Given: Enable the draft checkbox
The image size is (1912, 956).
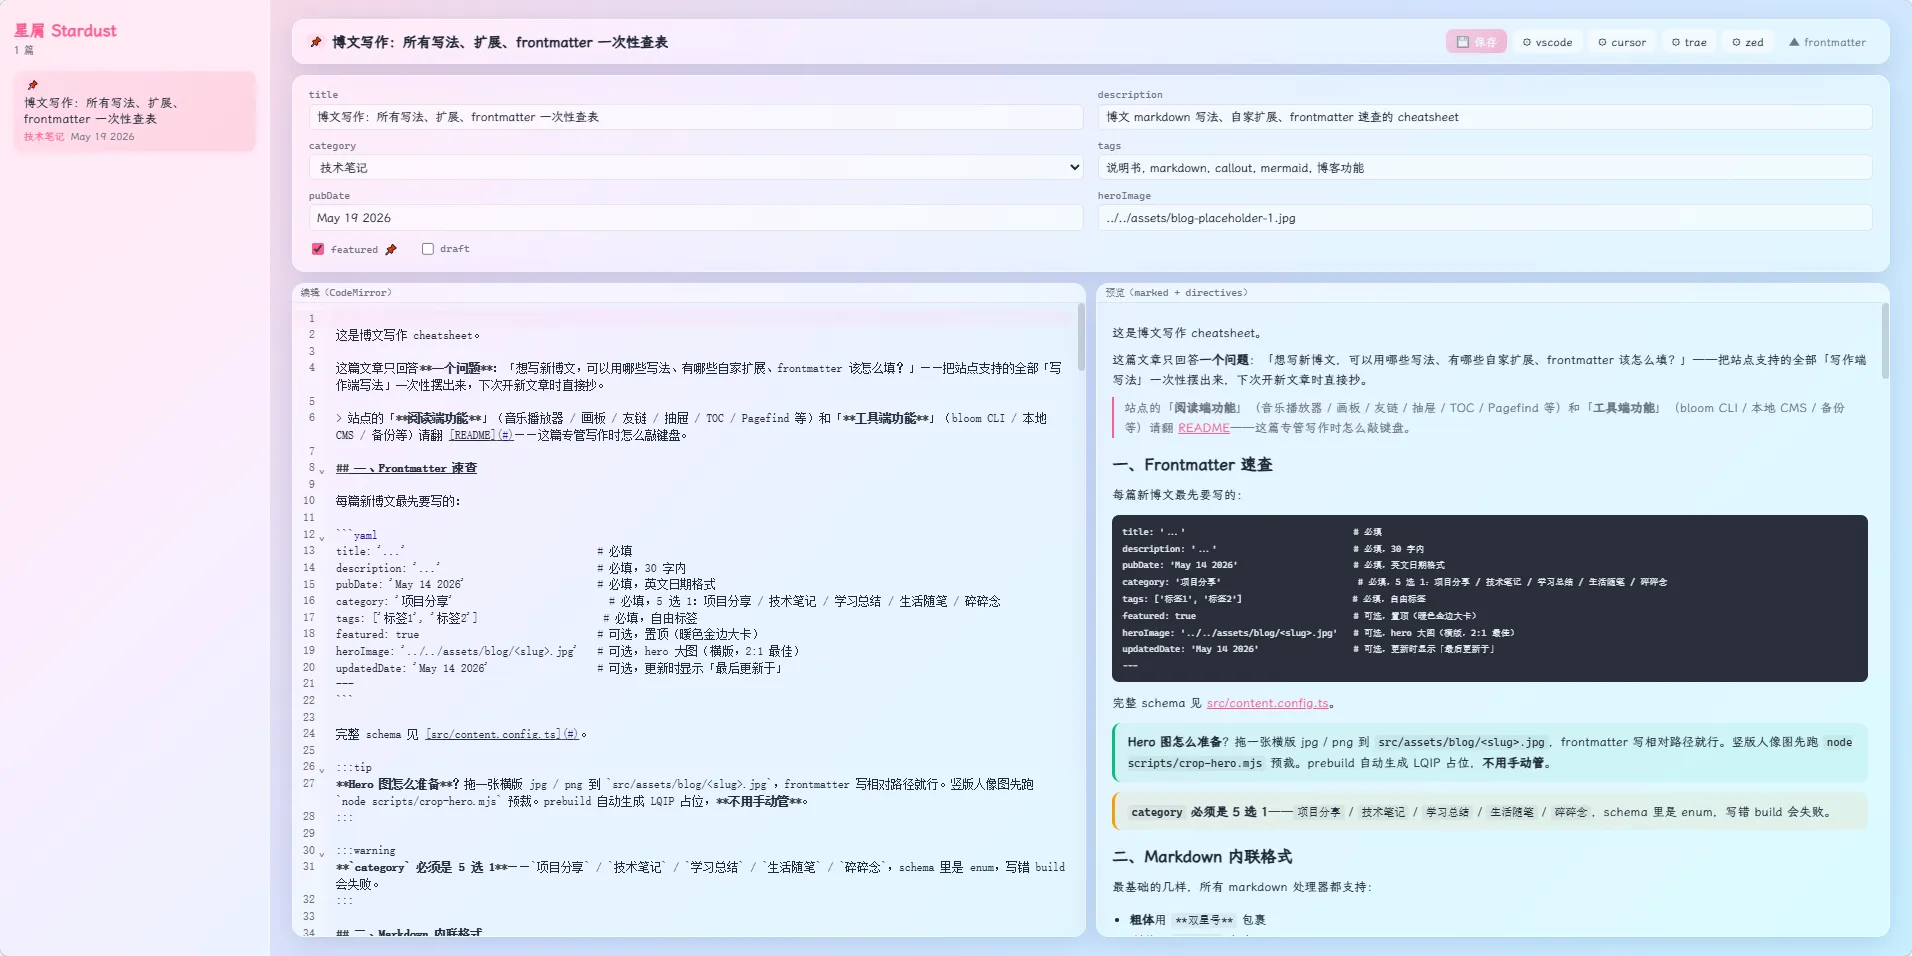Looking at the screenshot, I should tap(428, 249).
